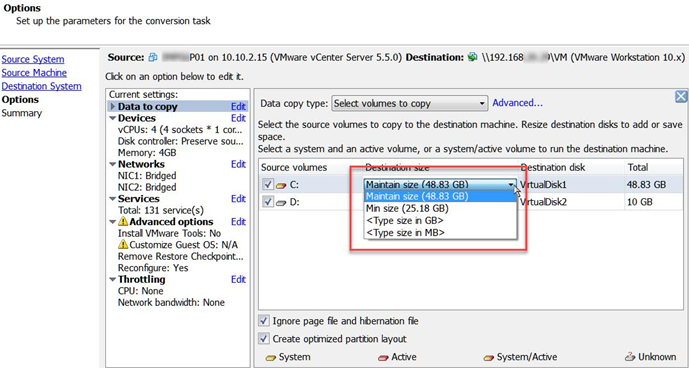Choose <Type size in GB> option
The height and width of the screenshot is (368, 689).
click(440, 220)
